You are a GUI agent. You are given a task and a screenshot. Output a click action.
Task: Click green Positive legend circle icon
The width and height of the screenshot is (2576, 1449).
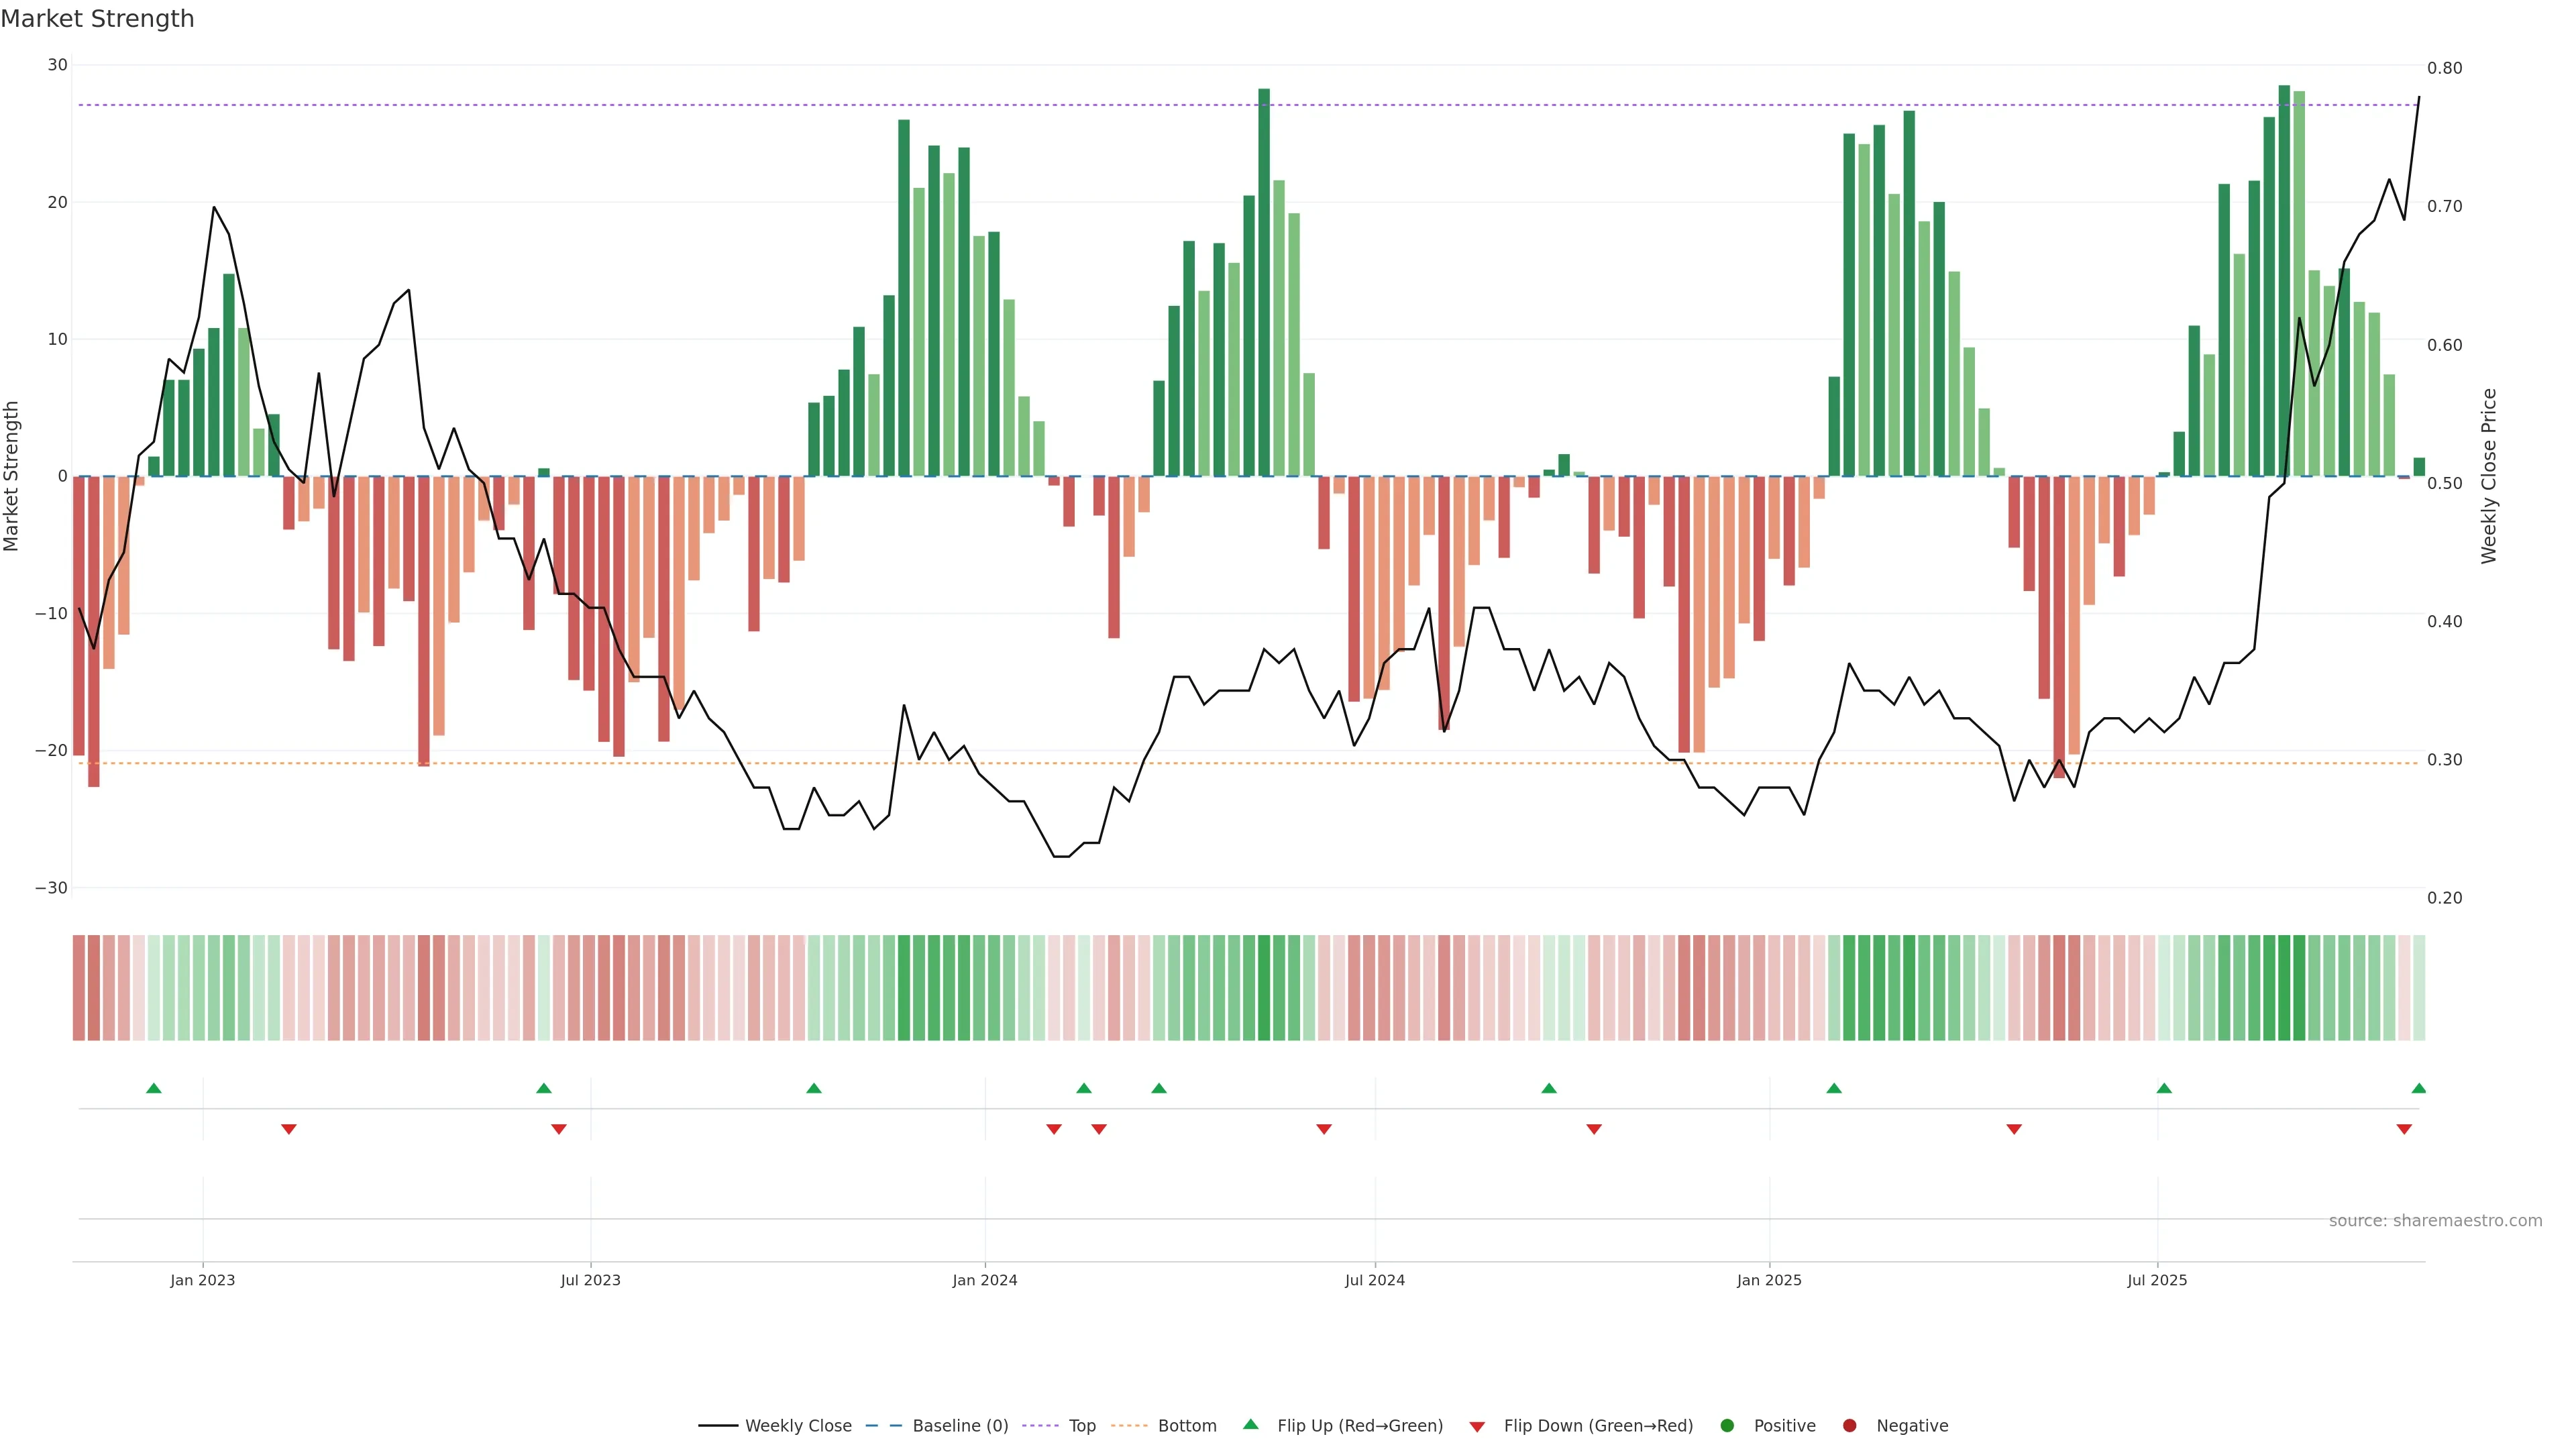(1727, 1426)
